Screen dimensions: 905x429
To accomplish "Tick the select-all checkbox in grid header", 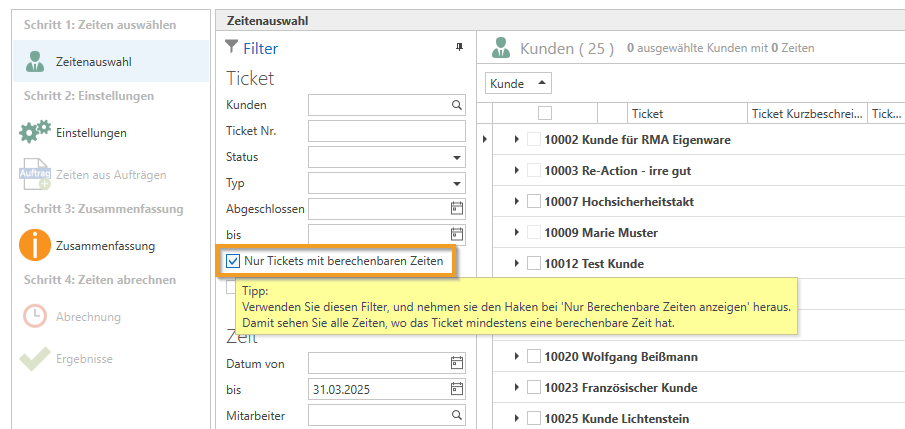I will coord(545,114).
